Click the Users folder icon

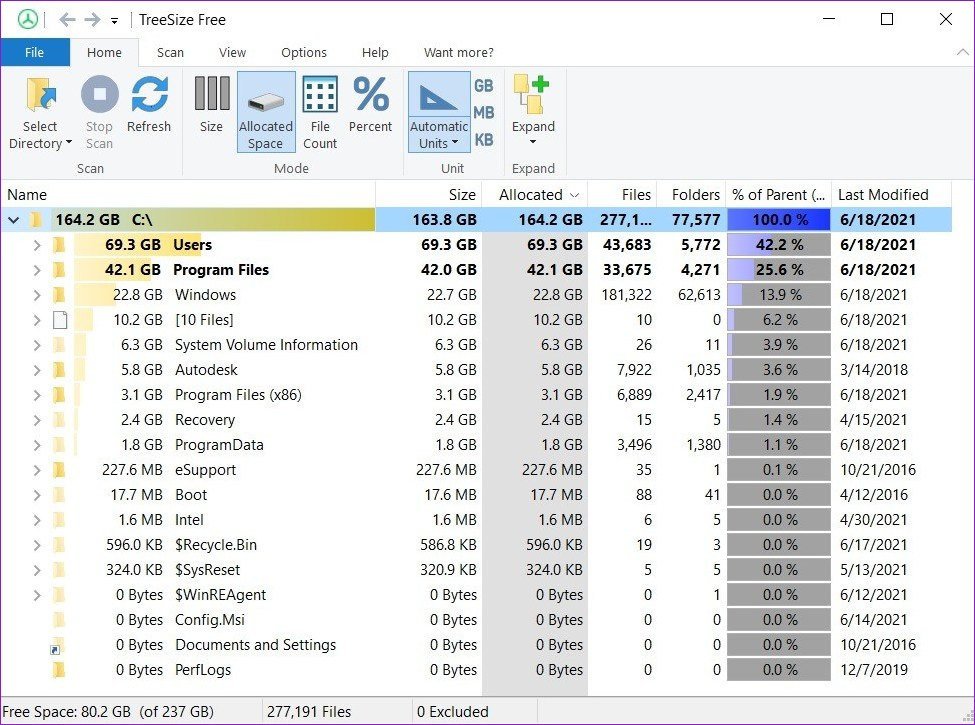coord(59,245)
